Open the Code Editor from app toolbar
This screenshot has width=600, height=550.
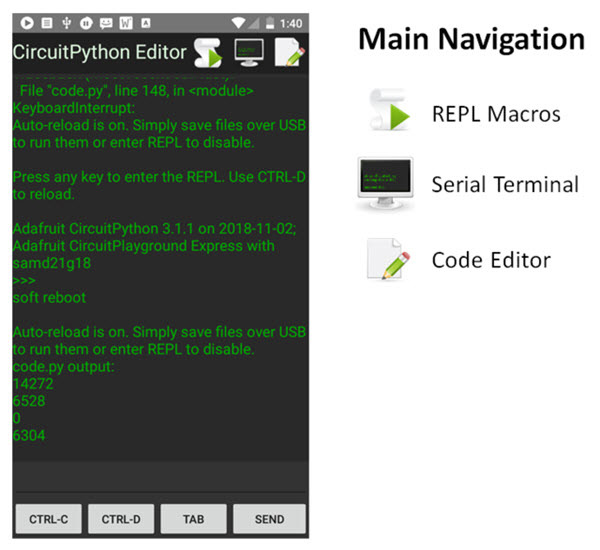pos(289,52)
